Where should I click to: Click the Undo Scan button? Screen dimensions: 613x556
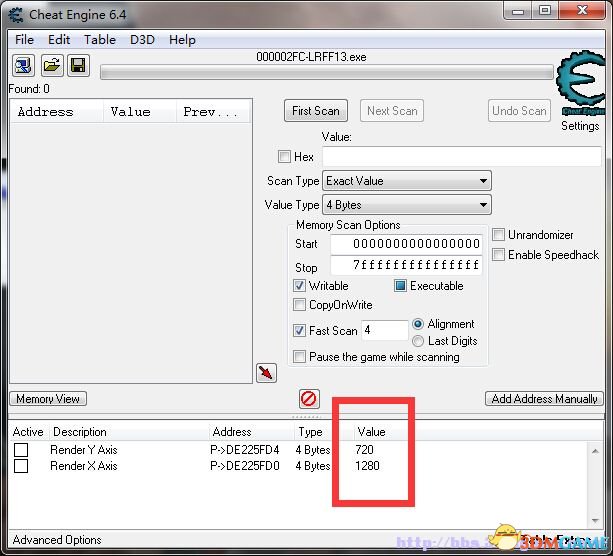pyautogui.click(x=519, y=111)
